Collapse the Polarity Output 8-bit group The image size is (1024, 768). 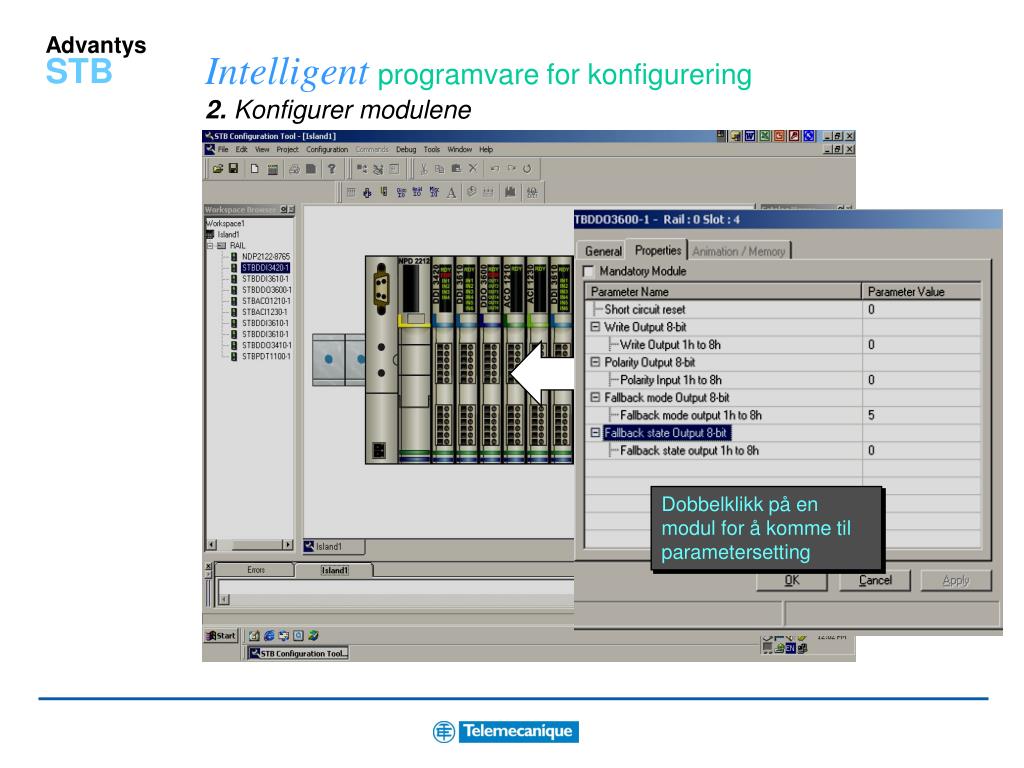pyautogui.click(x=595, y=362)
